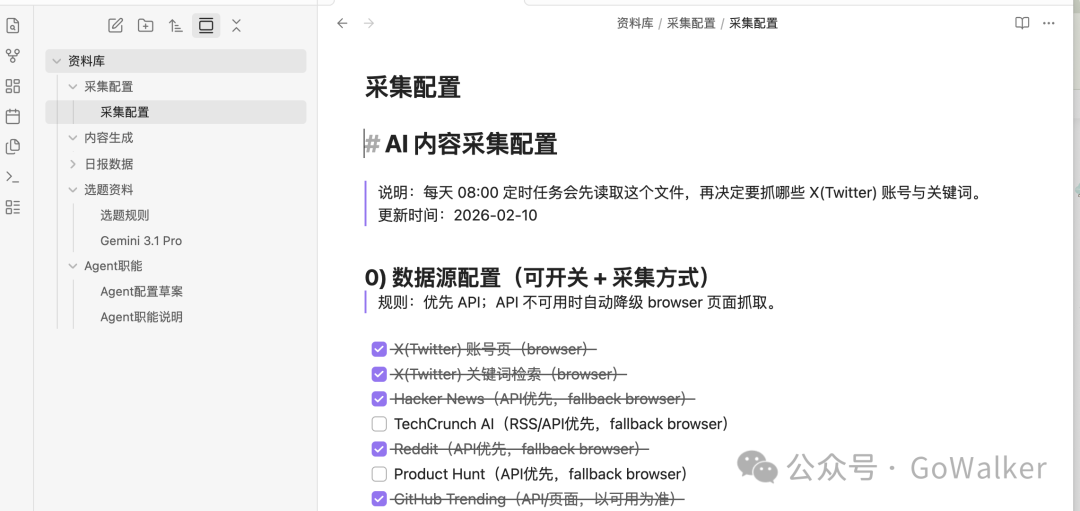Open Agent职能说明 note
Viewport: 1080px width, 511px height.
(142, 317)
